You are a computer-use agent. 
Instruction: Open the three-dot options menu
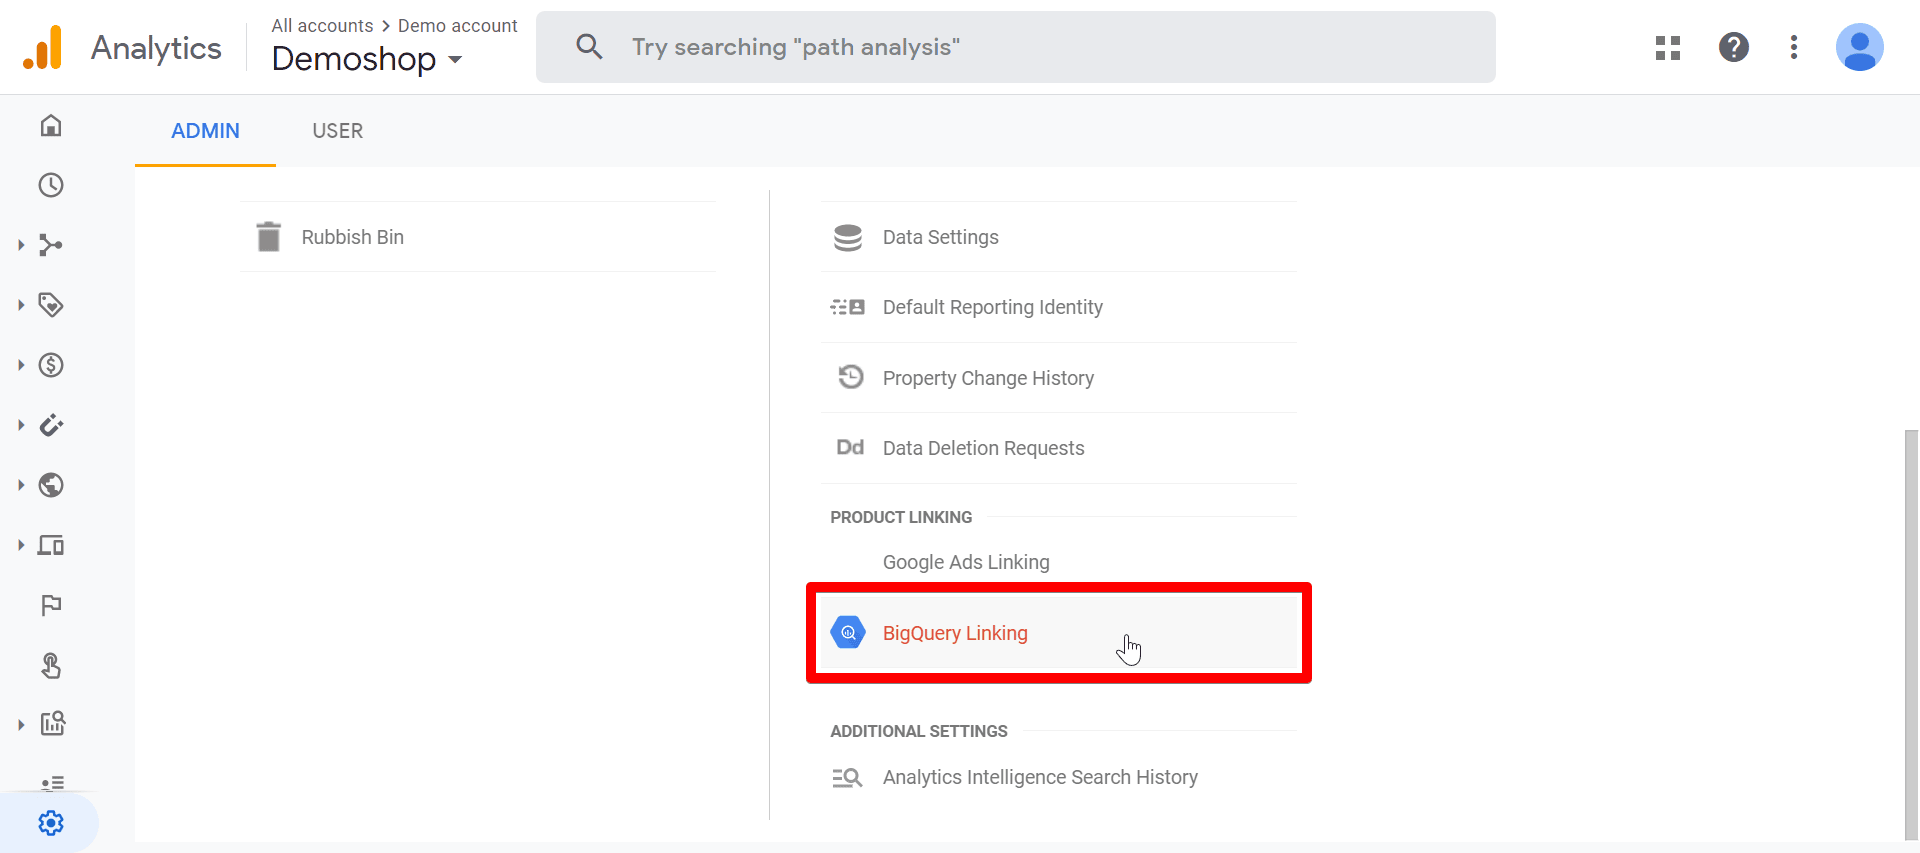point(1793,47)
